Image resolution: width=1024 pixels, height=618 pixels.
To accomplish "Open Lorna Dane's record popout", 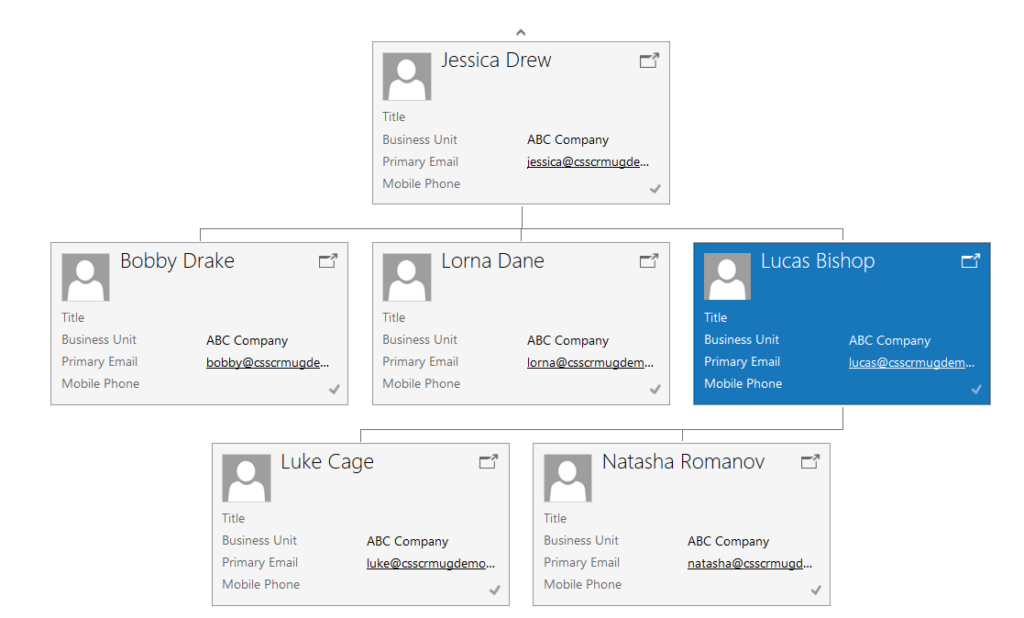I will [649, 261].
